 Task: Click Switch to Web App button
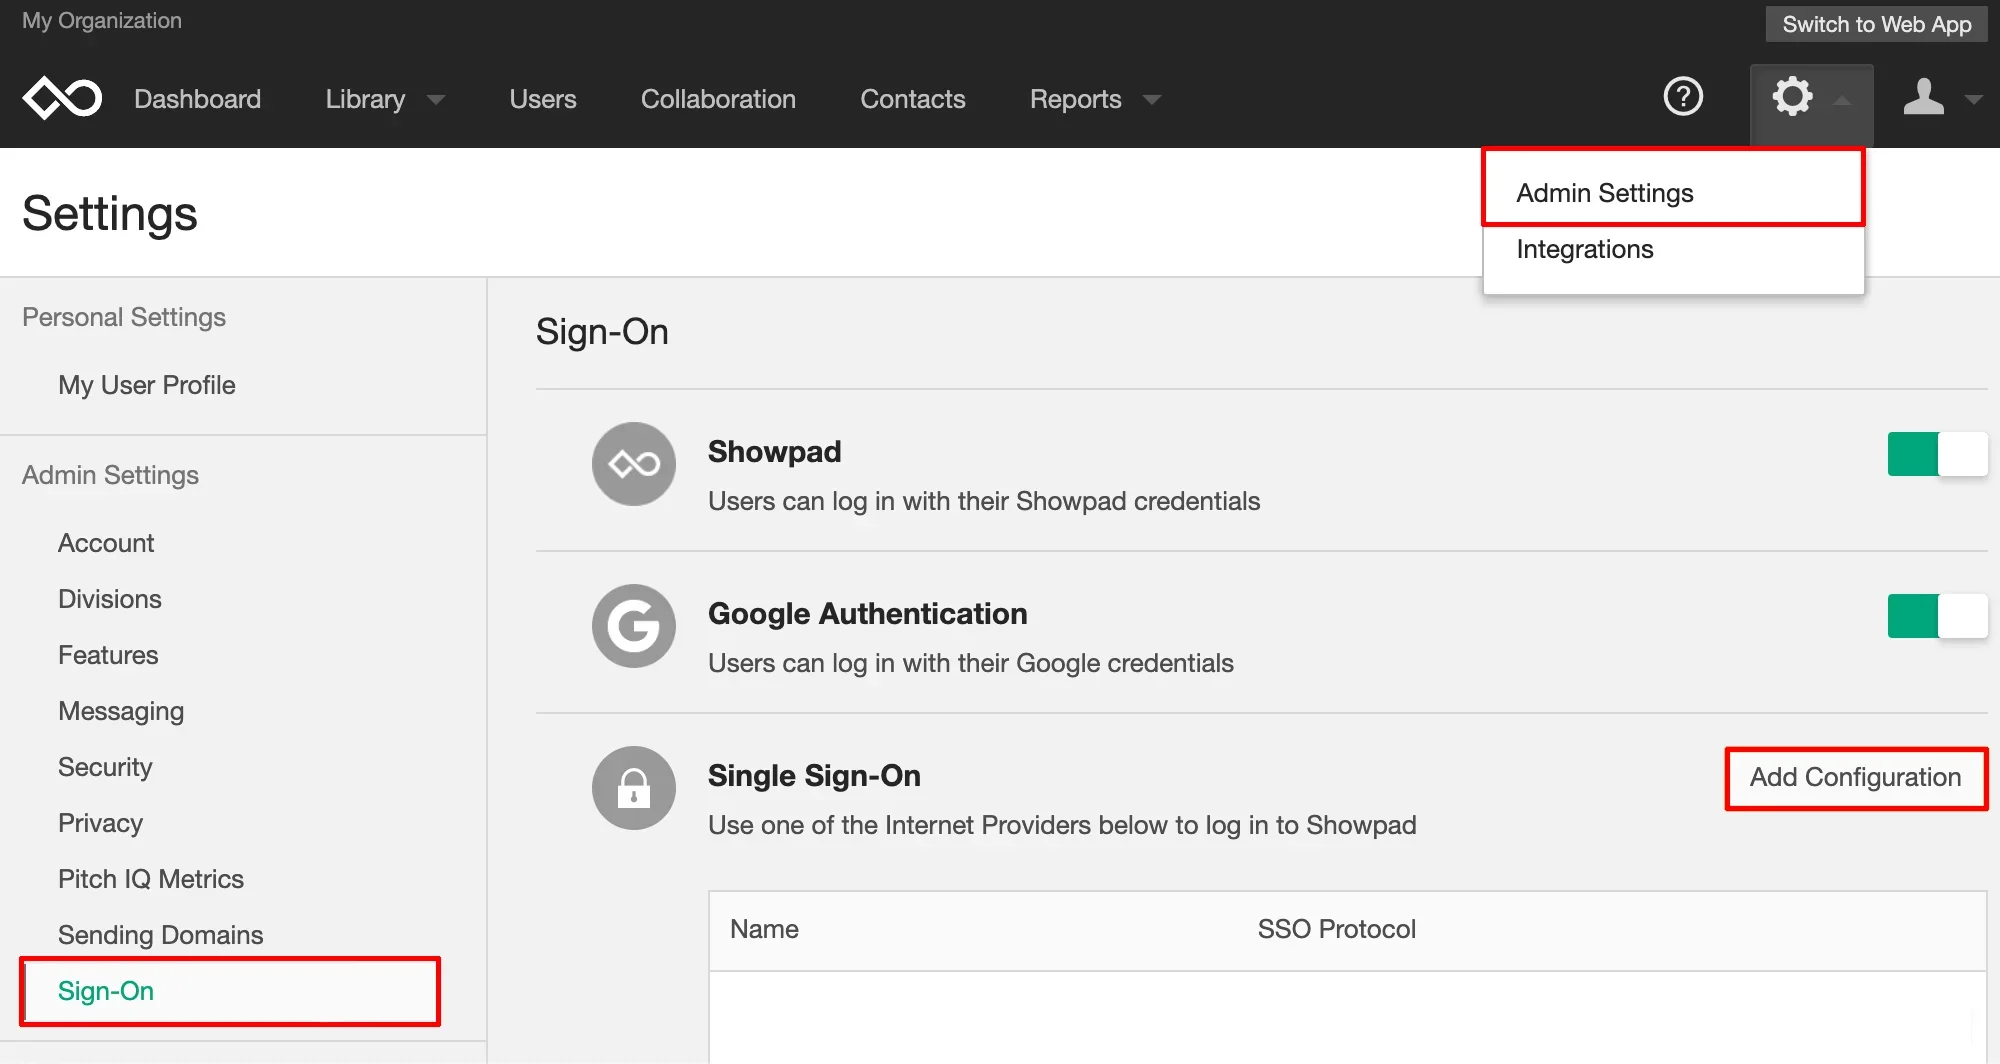click(x=1876, y=24)
